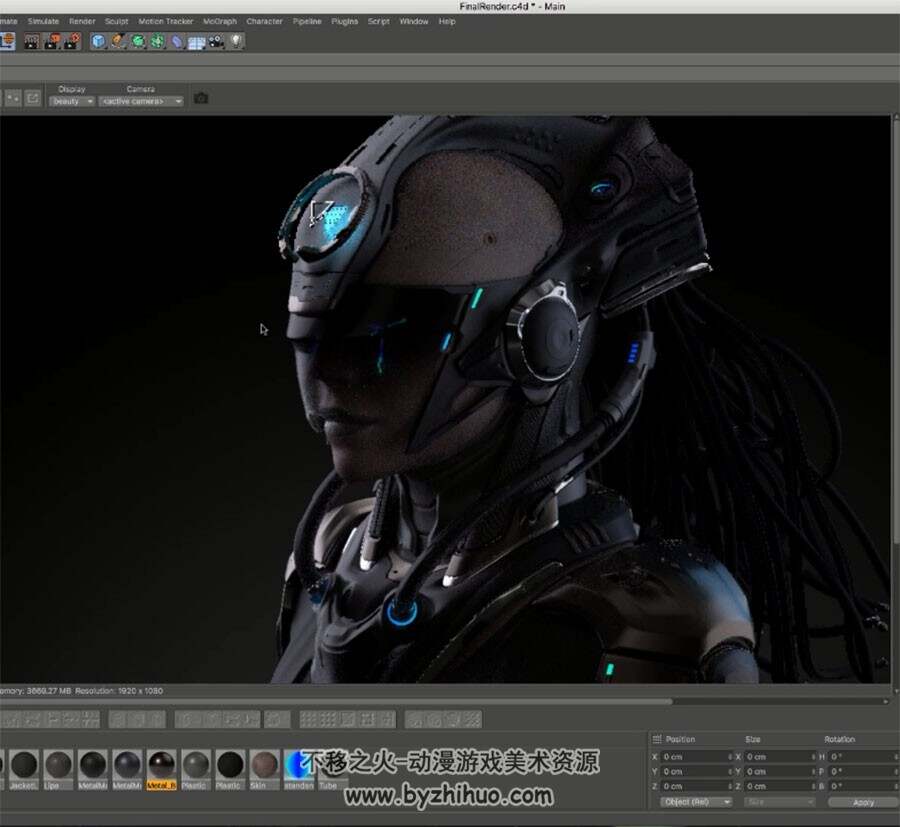Open the Character menu

tap(264, 21)
